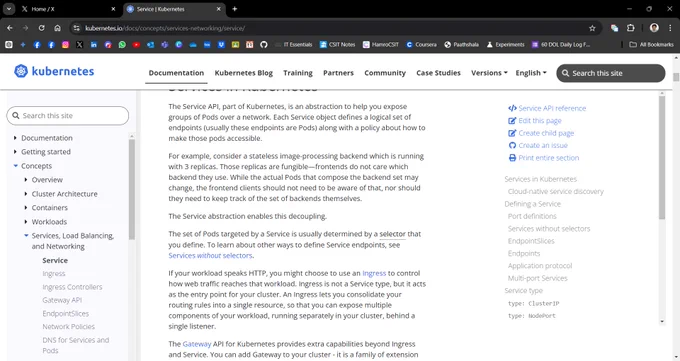The height and width of the screenshot is (361, 680).
Task: Select Gateway API in the sidebar
Action: (62, 300)
